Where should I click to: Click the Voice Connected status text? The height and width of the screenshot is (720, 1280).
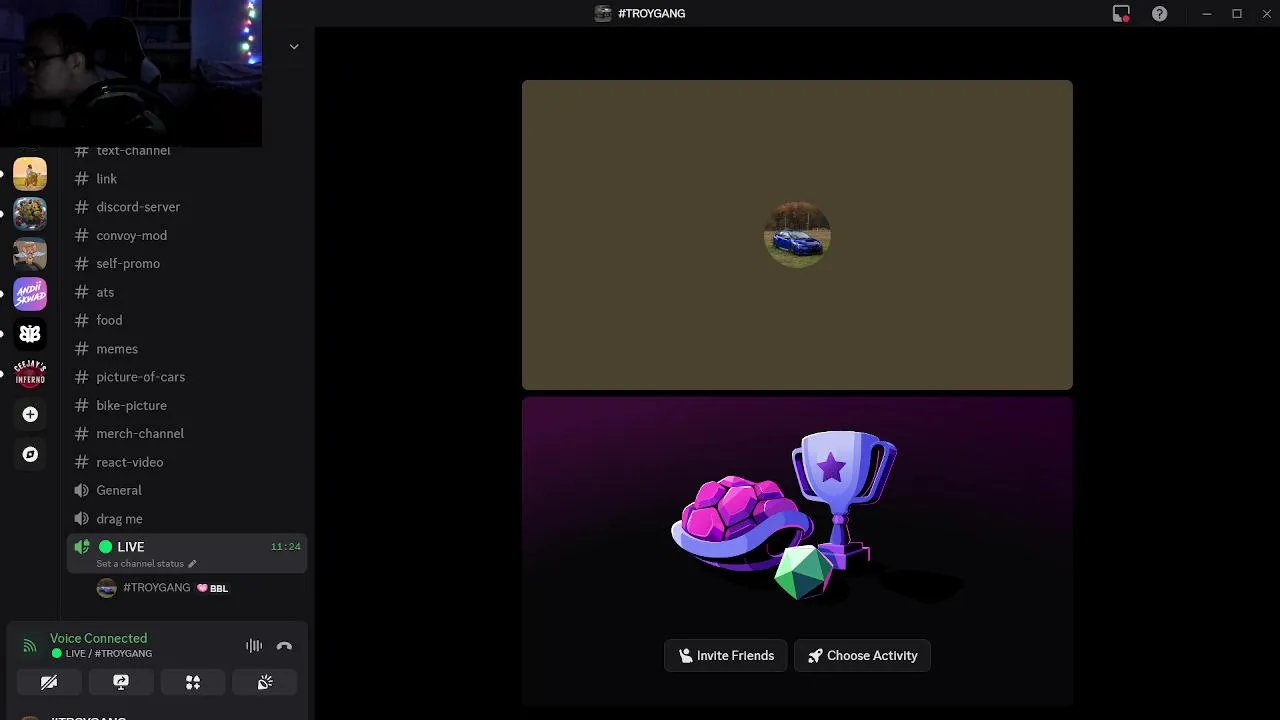(x=98, y=638)
